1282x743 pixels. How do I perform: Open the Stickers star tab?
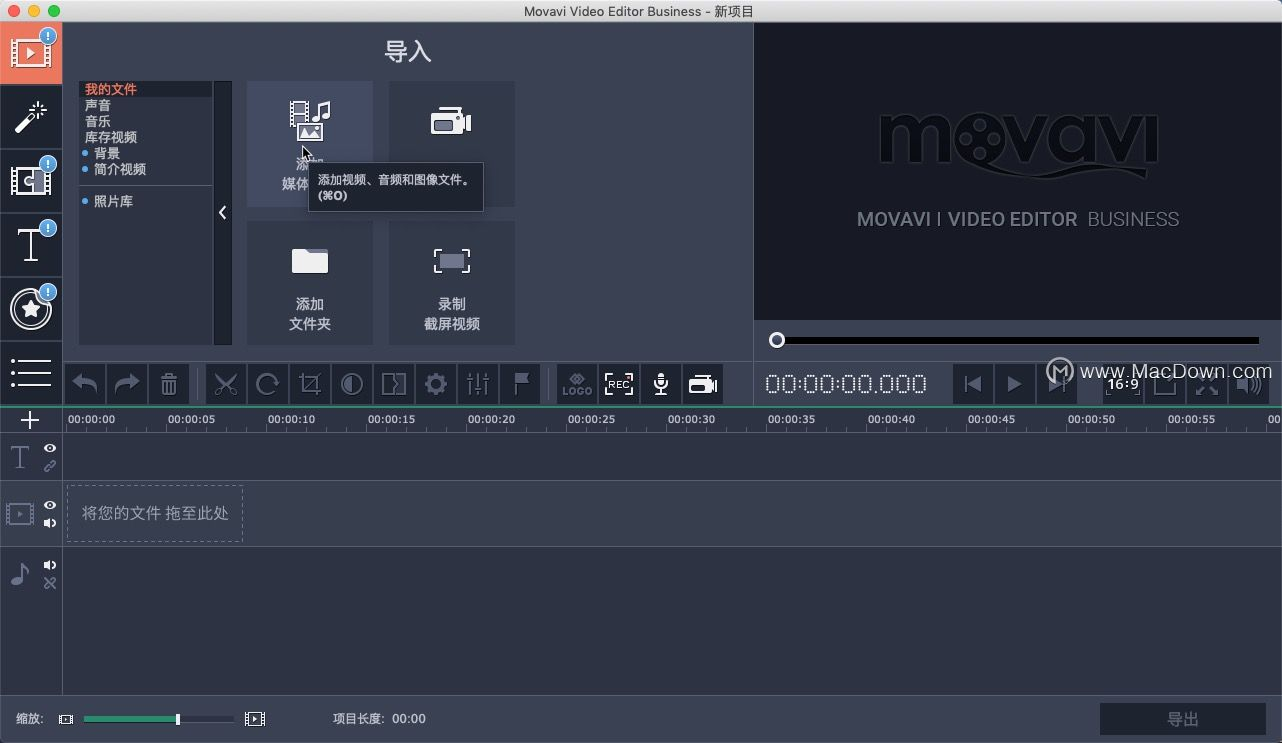point(31,309)
